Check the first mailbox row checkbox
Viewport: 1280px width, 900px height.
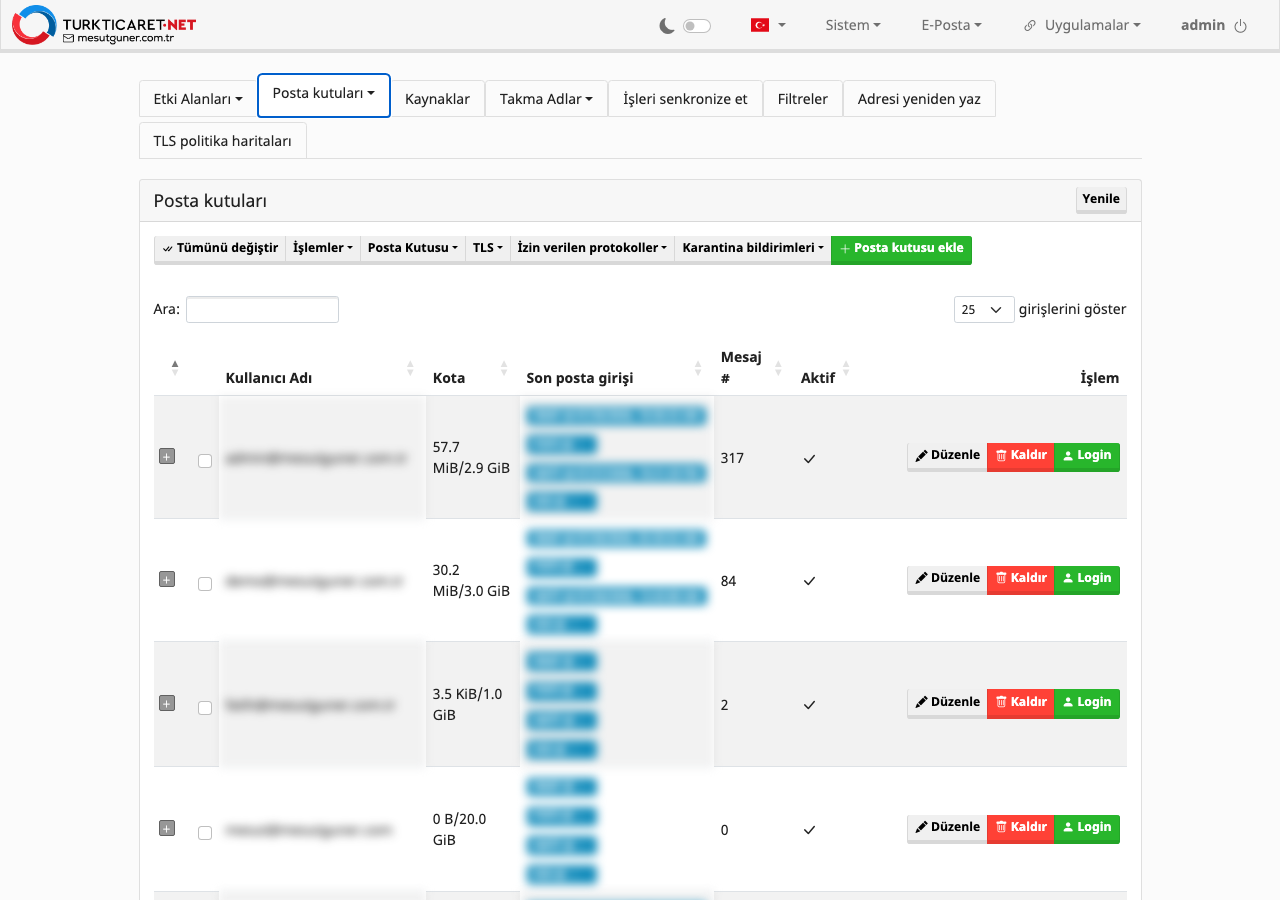[205, 461]
